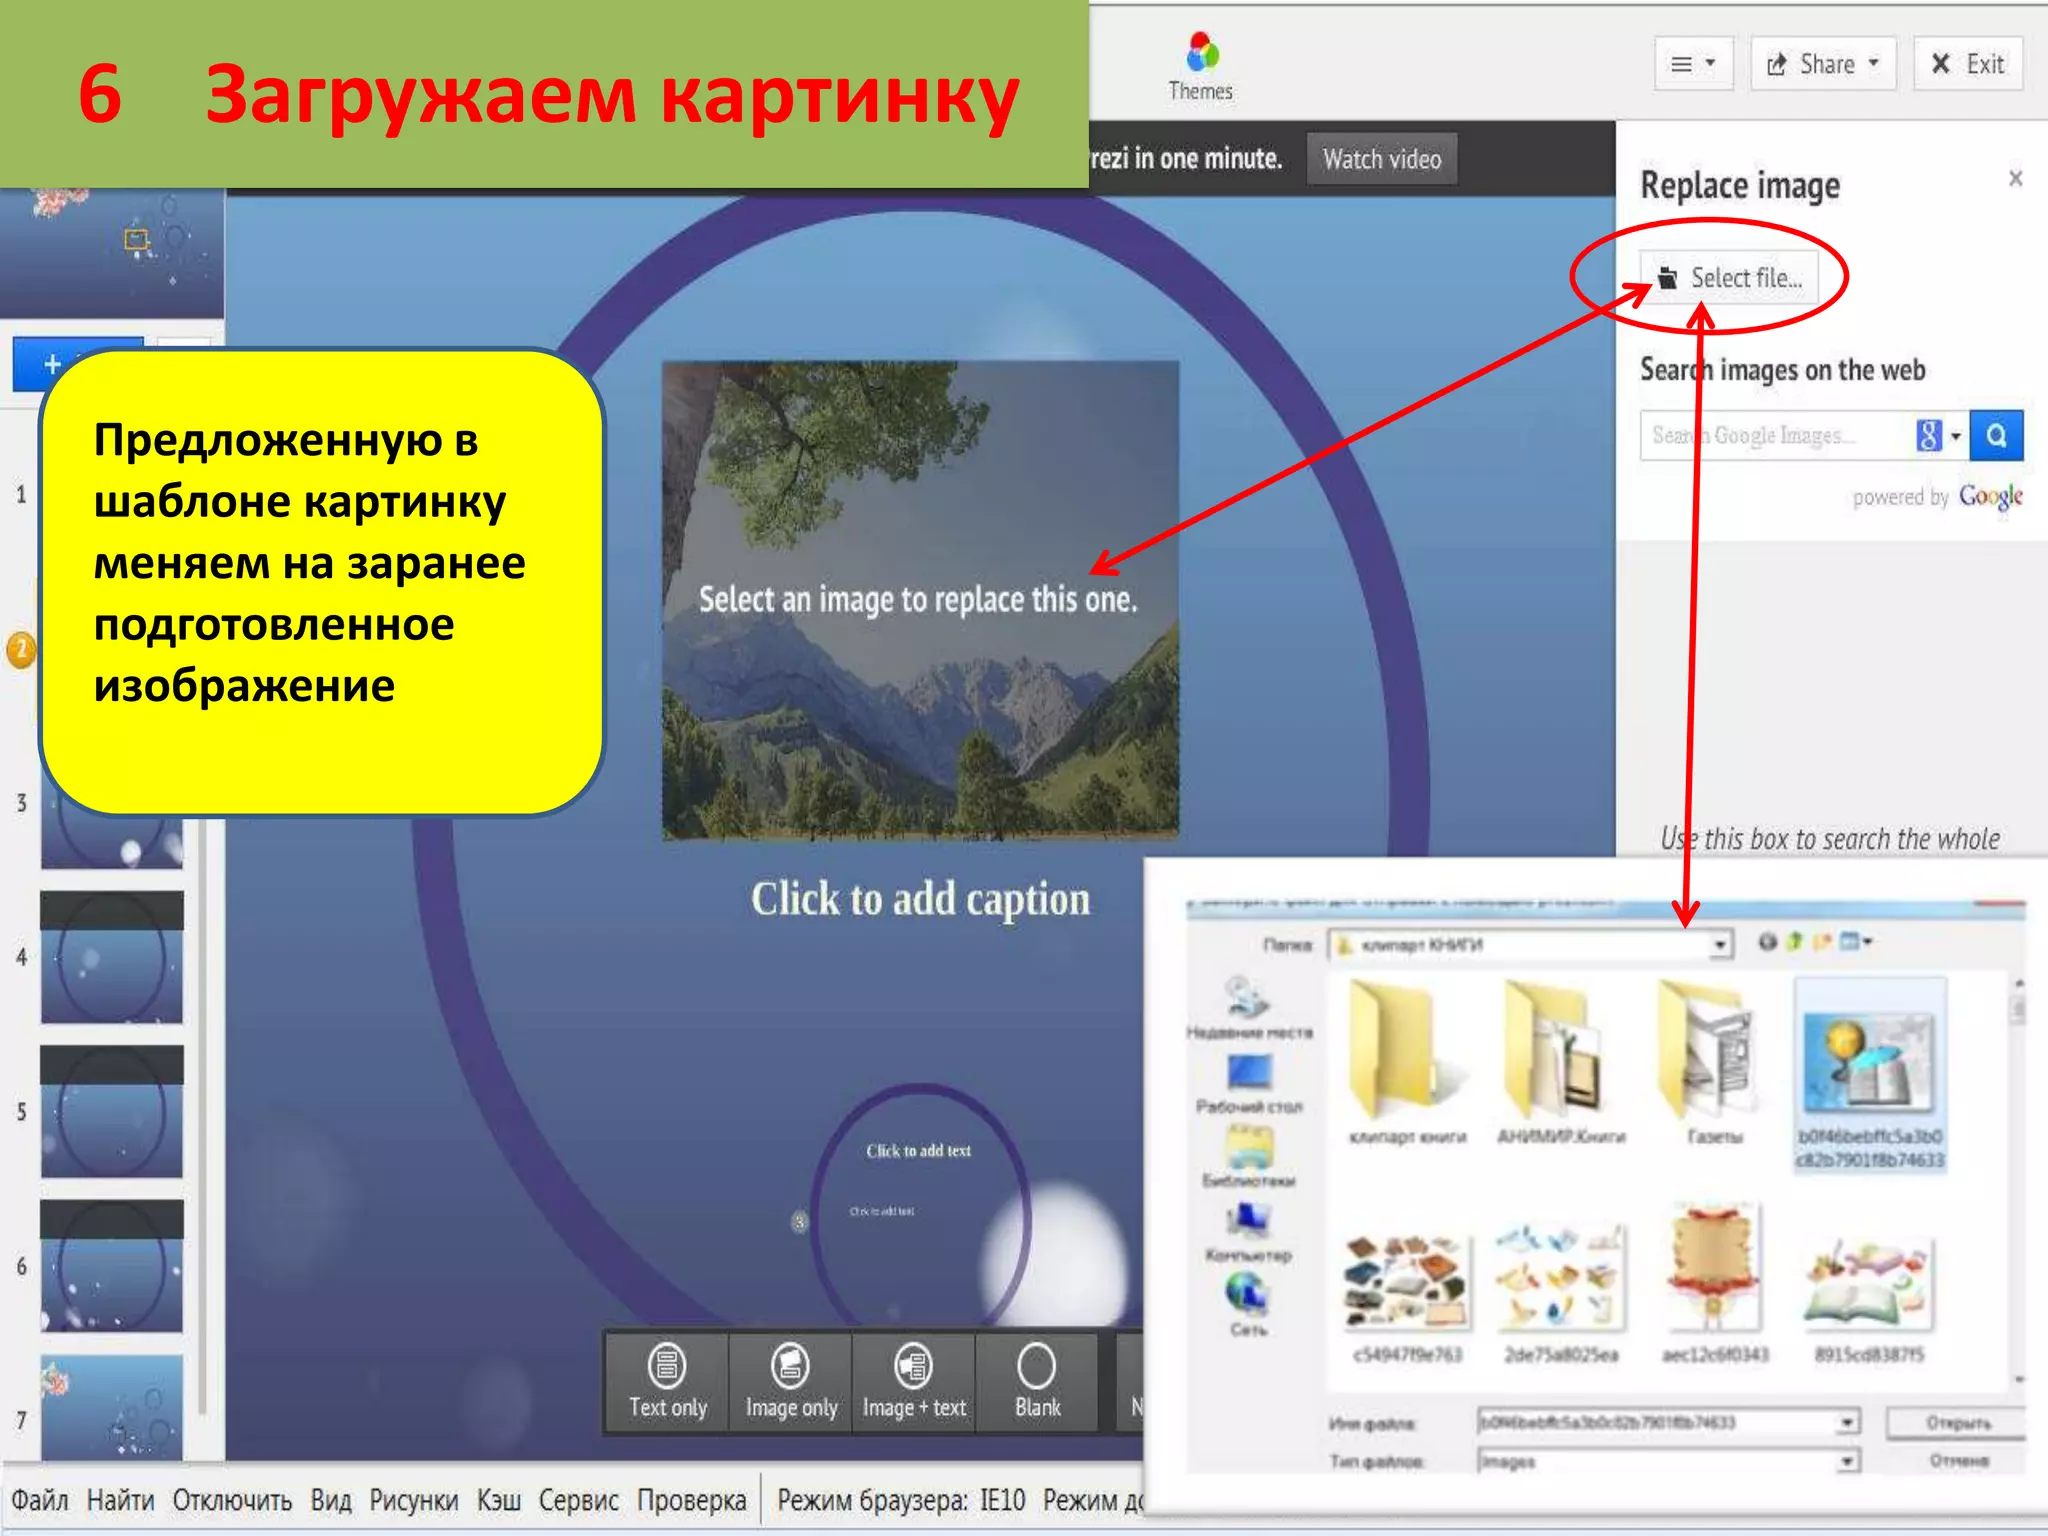Open the Themes color palette
The height and width of the screenshot is (1536, 2048).
[x=1201, y=66]
